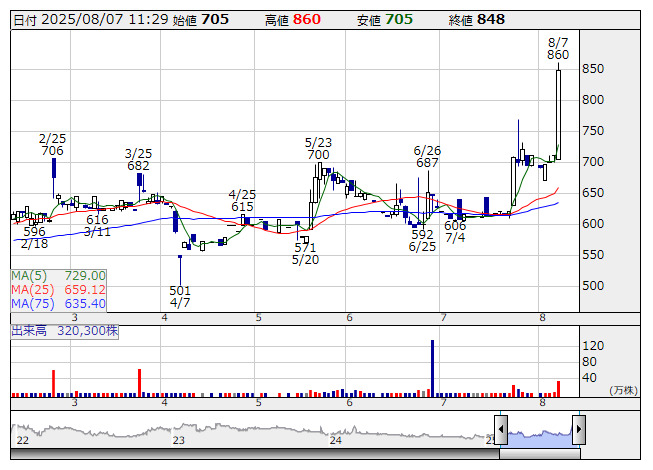The height and width of the screenshot is (470, 653).
Task: Click the right range slider handle arrow
Action: point(579,429)
